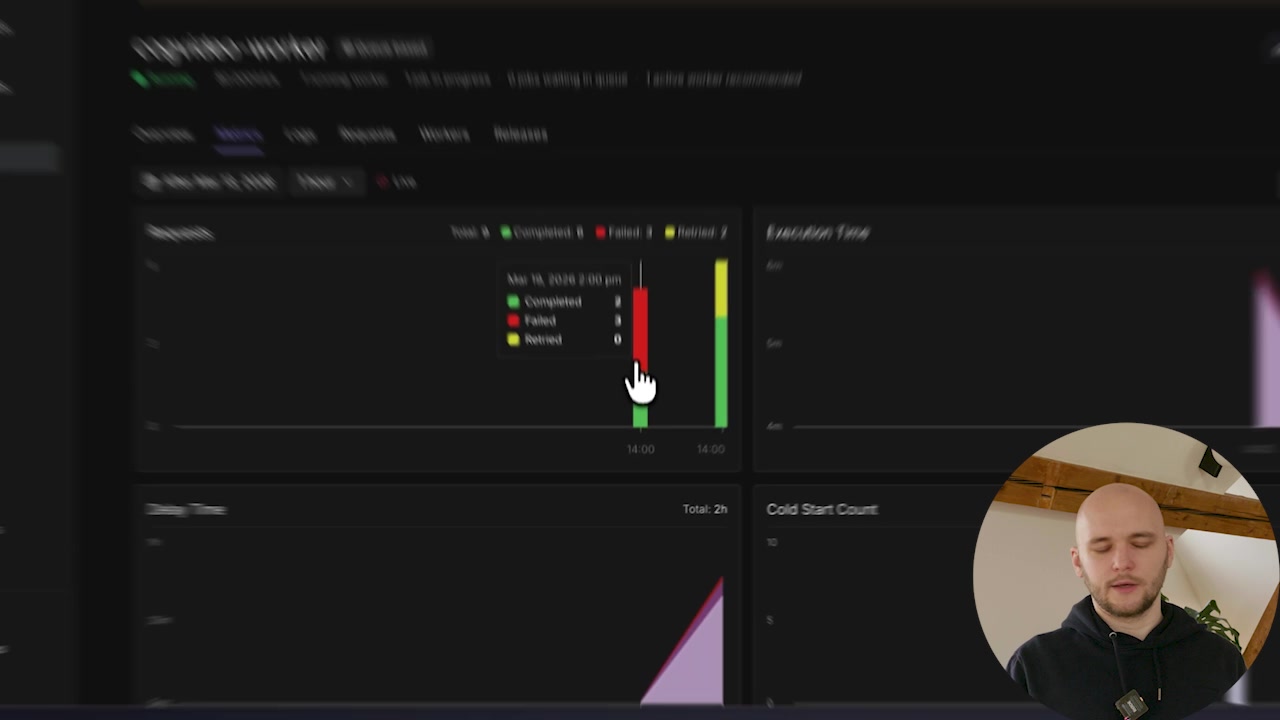Click the green Completed icon inside the chart tooltip
This screenshot has width=1280, height=720.
tap(513, 301)
